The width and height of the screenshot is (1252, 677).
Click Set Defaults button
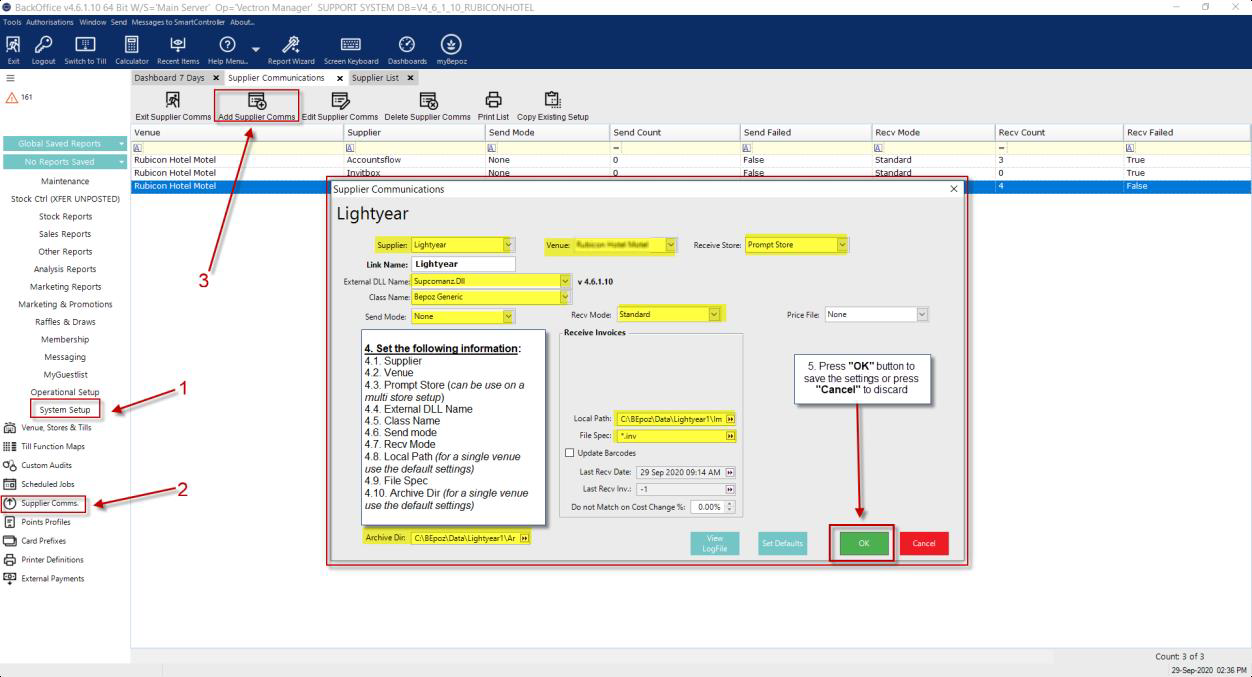[x=782, y=543]
